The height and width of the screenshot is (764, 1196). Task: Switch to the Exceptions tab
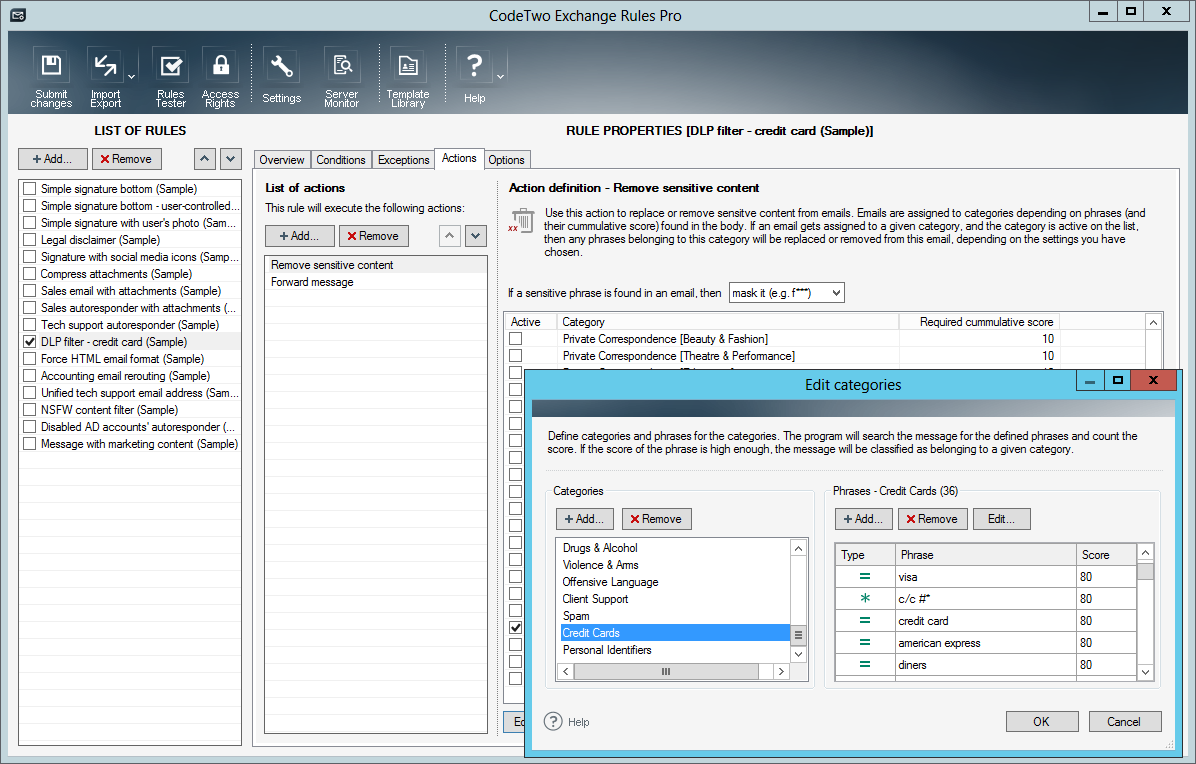coord(403,159)
